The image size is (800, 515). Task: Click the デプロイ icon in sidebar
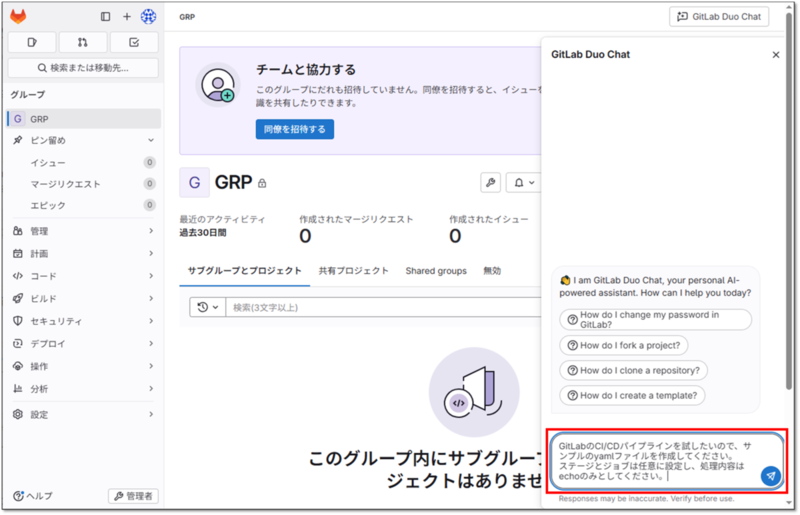[x=18, y=344]
